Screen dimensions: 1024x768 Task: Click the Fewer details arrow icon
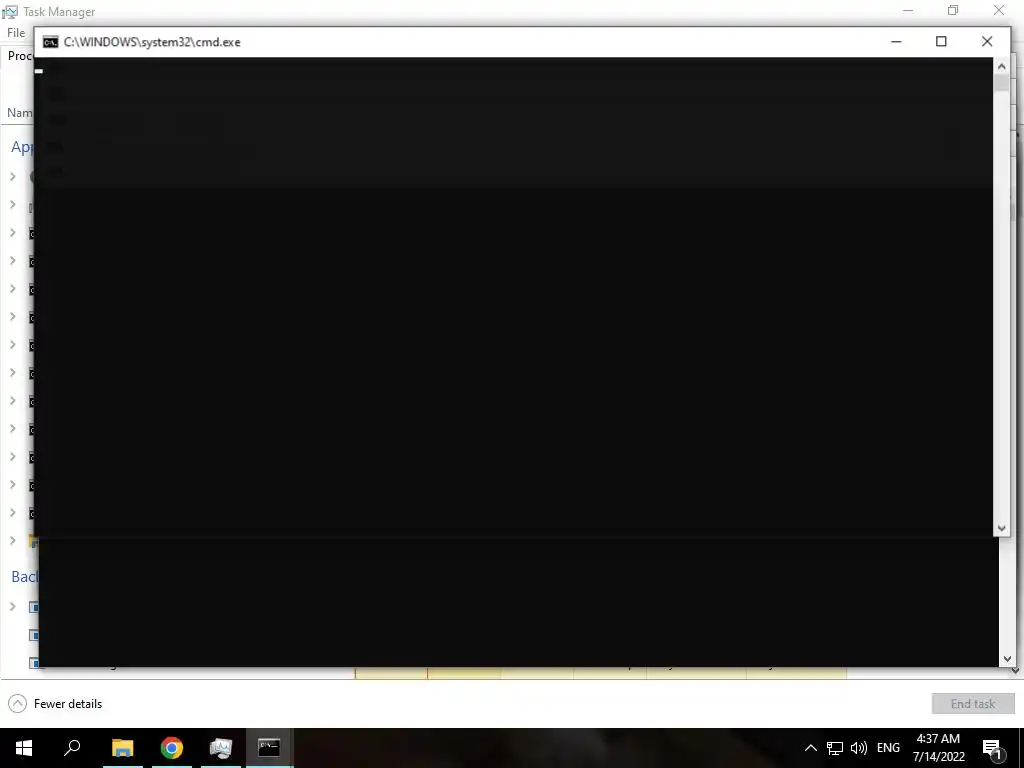pos(18,703)
